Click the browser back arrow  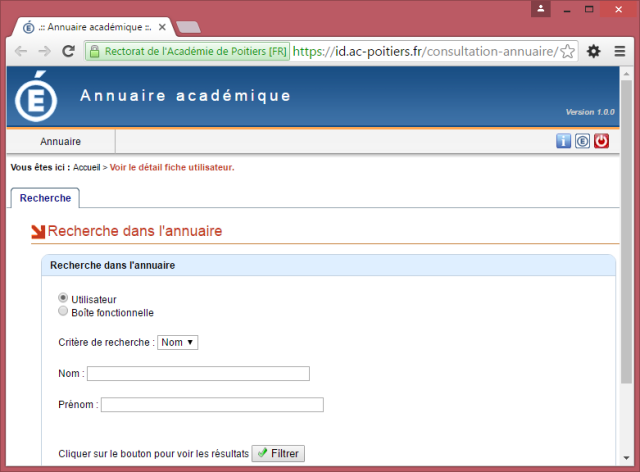(21, 51)
